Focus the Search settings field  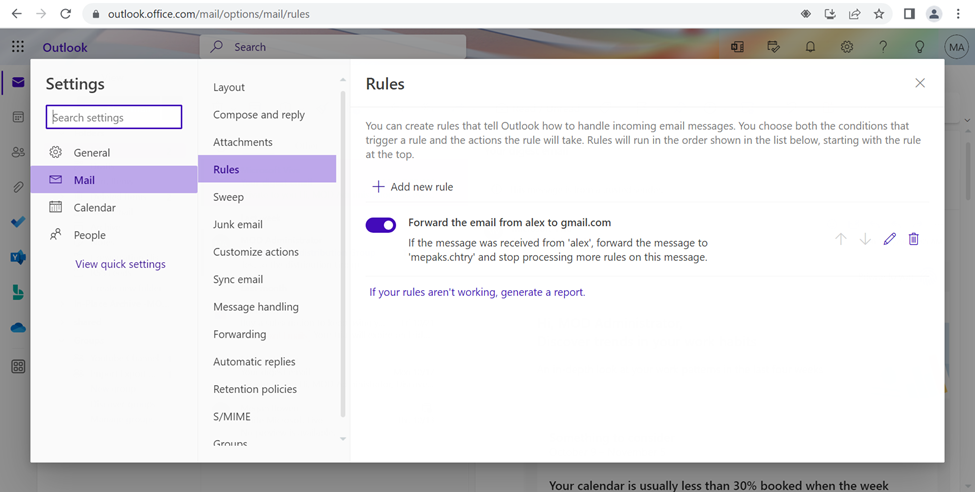pyautogui.click(x=114, y=117)
